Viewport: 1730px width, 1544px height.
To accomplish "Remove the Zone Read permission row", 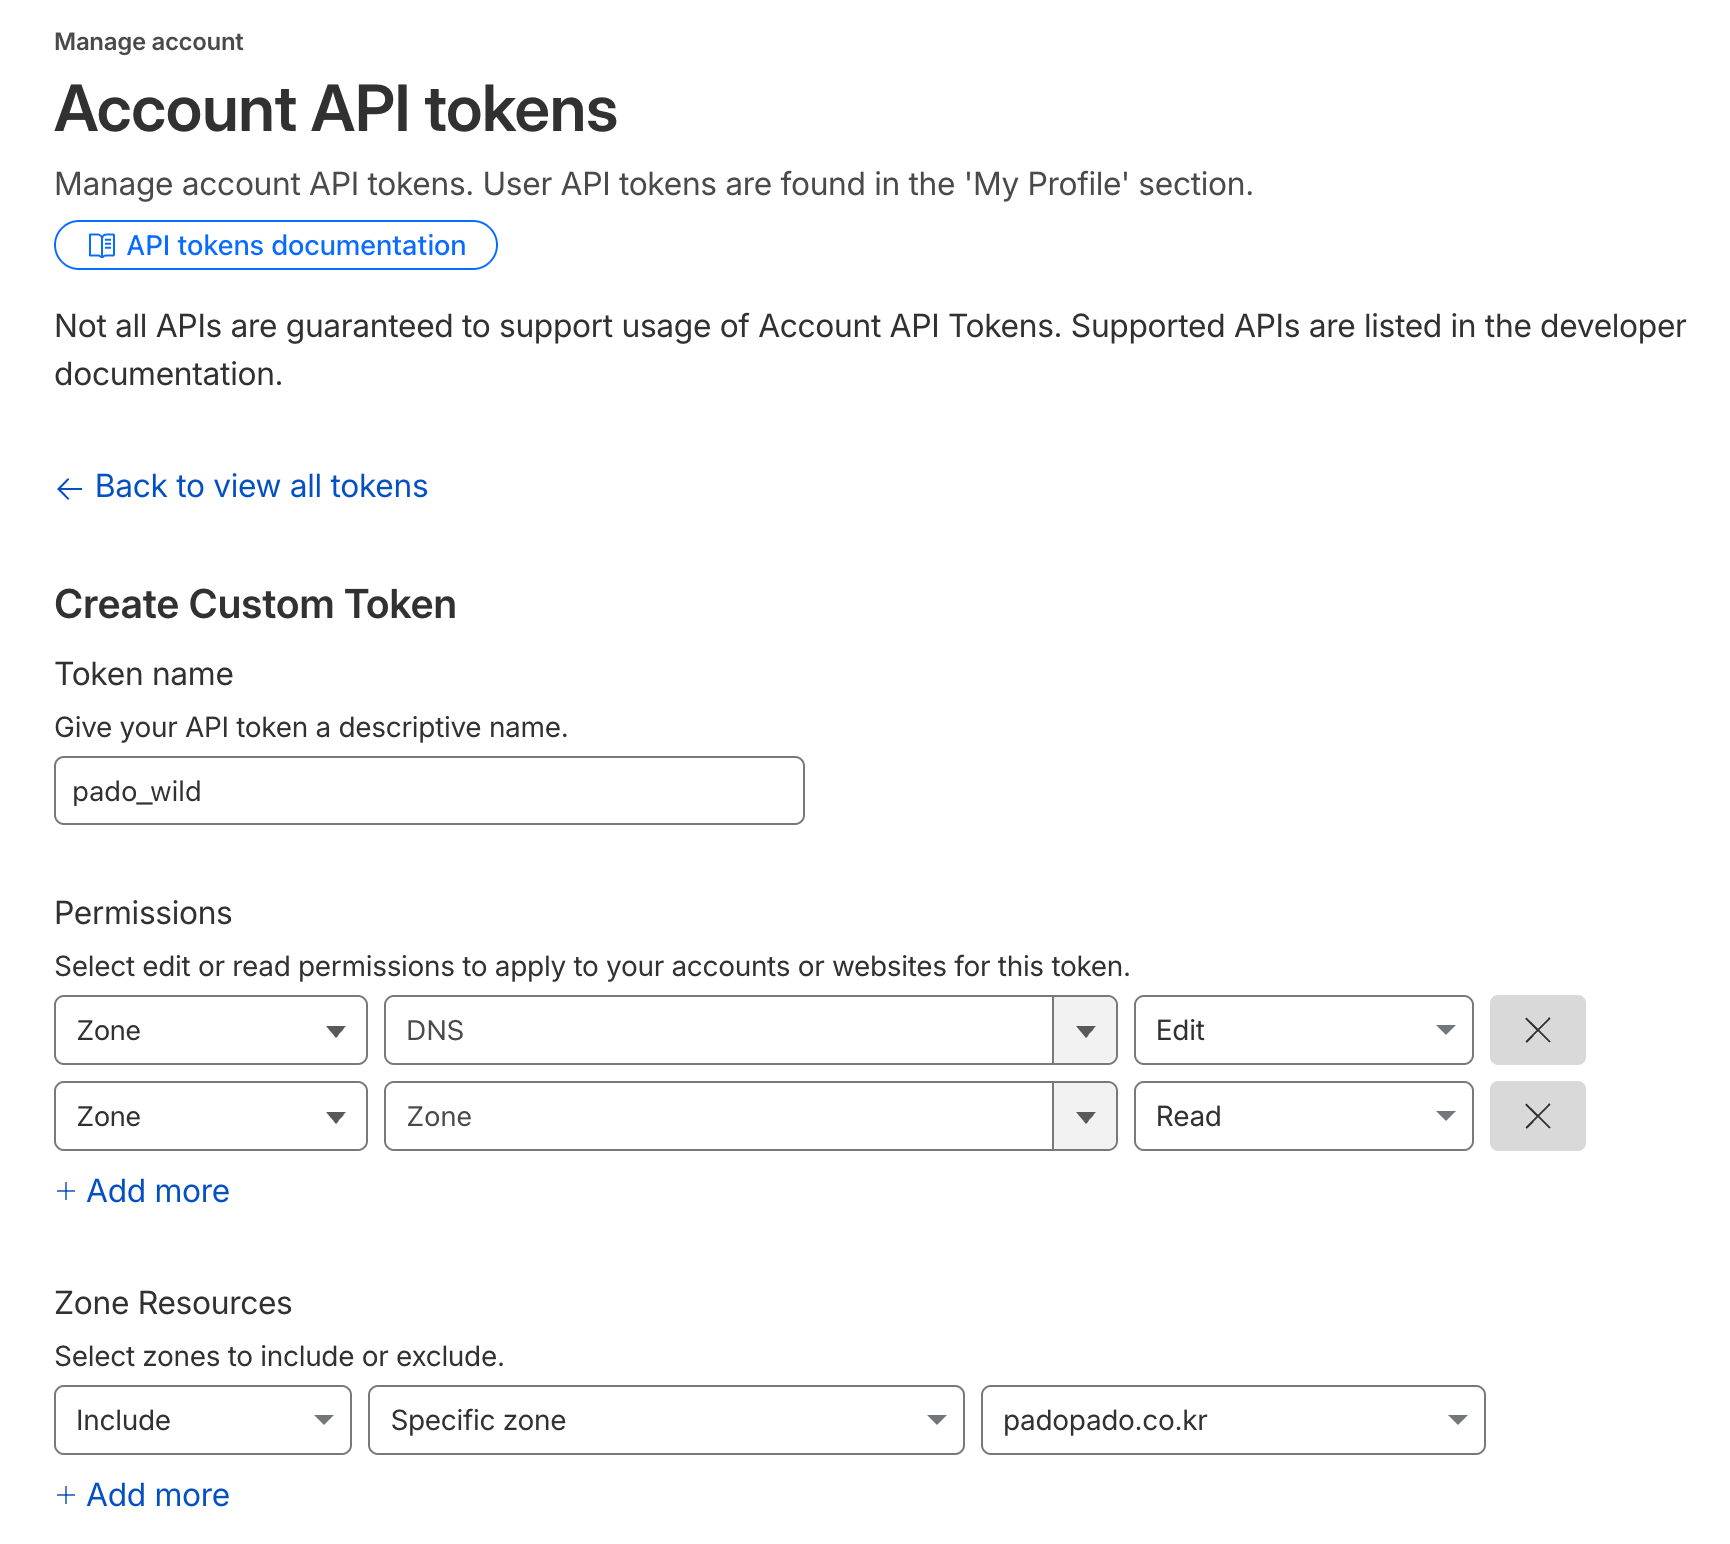I will (1536, 1116).
